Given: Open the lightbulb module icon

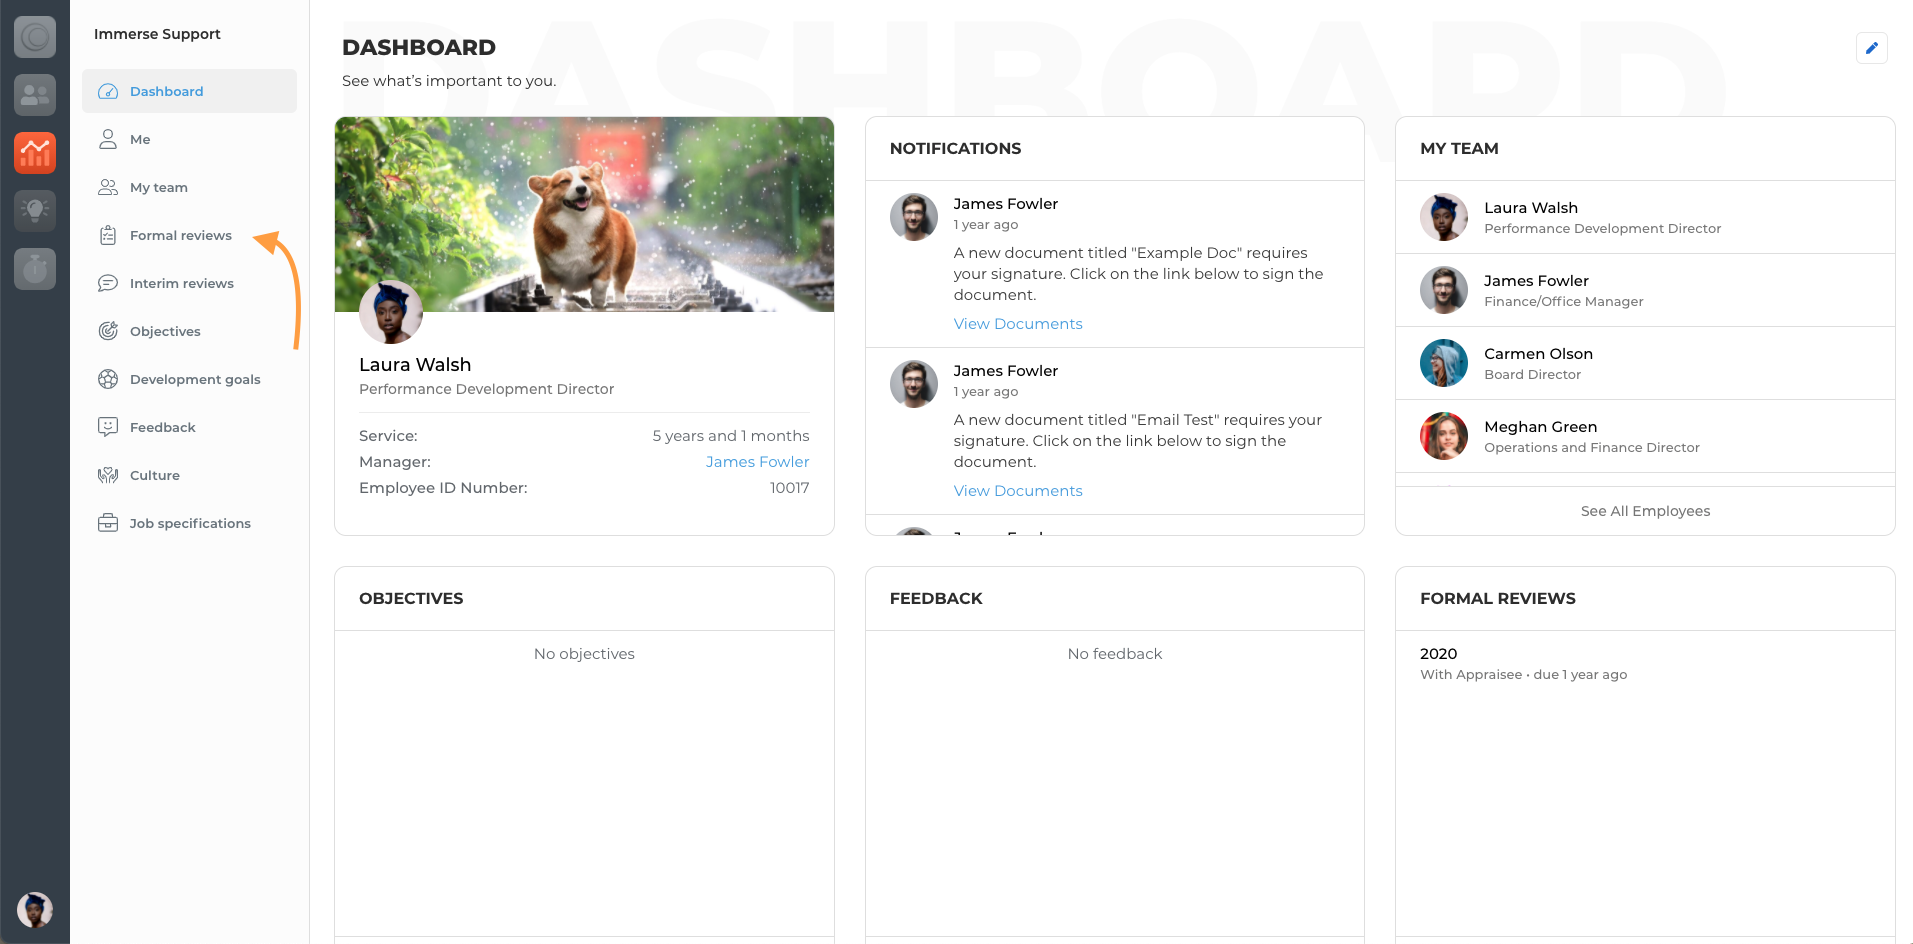Looking at the screenshot, I should [35, 211].
